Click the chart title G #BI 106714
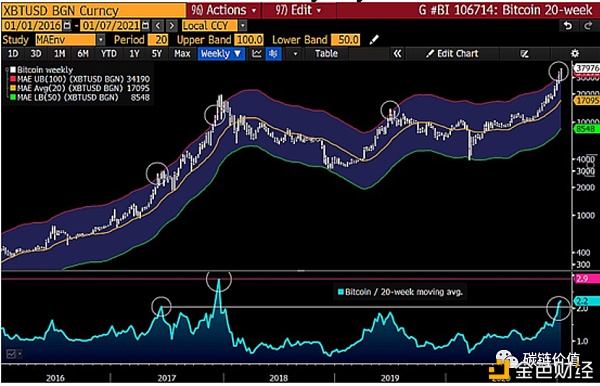Image resolution: width=600 pixels, height=386 pixels. (x=505, y=10)
